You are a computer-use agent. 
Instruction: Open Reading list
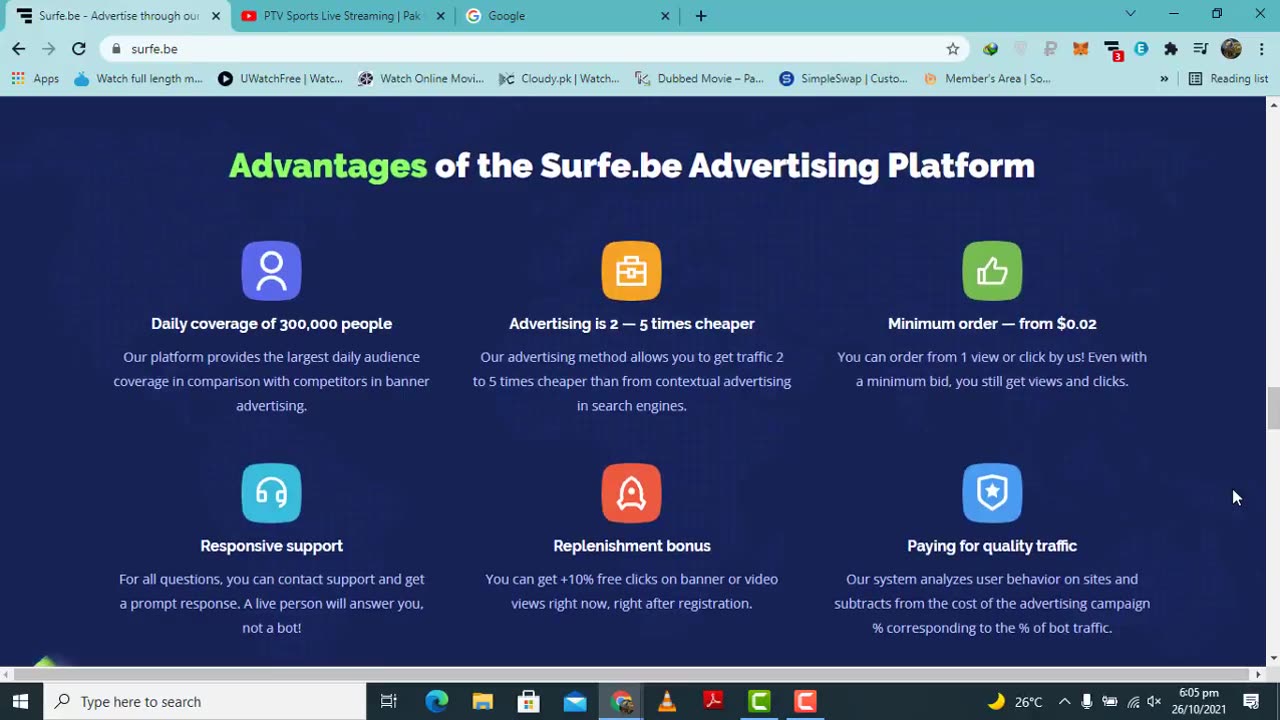(x=1228, y=78)
